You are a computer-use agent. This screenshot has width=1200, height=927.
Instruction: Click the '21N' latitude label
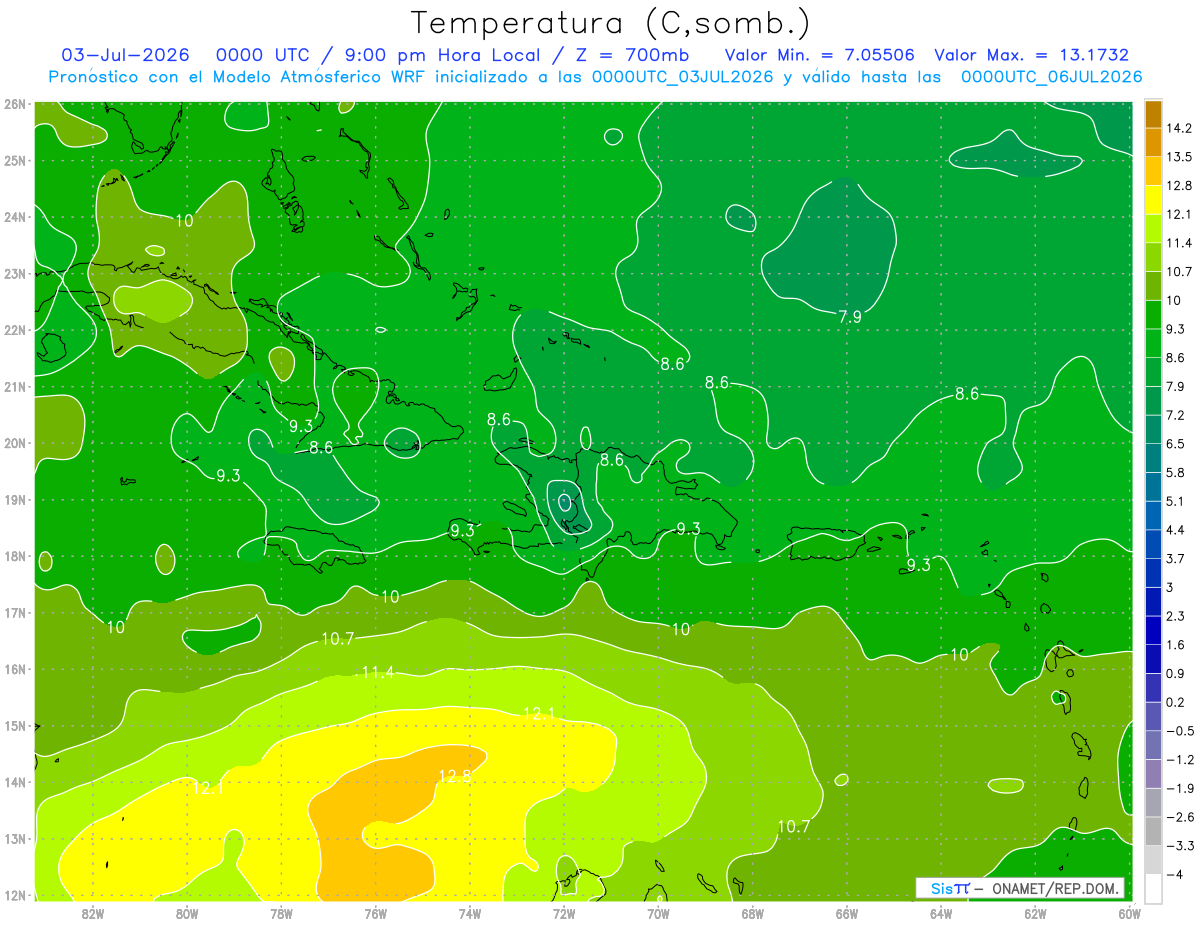click(x=14, y=387)
